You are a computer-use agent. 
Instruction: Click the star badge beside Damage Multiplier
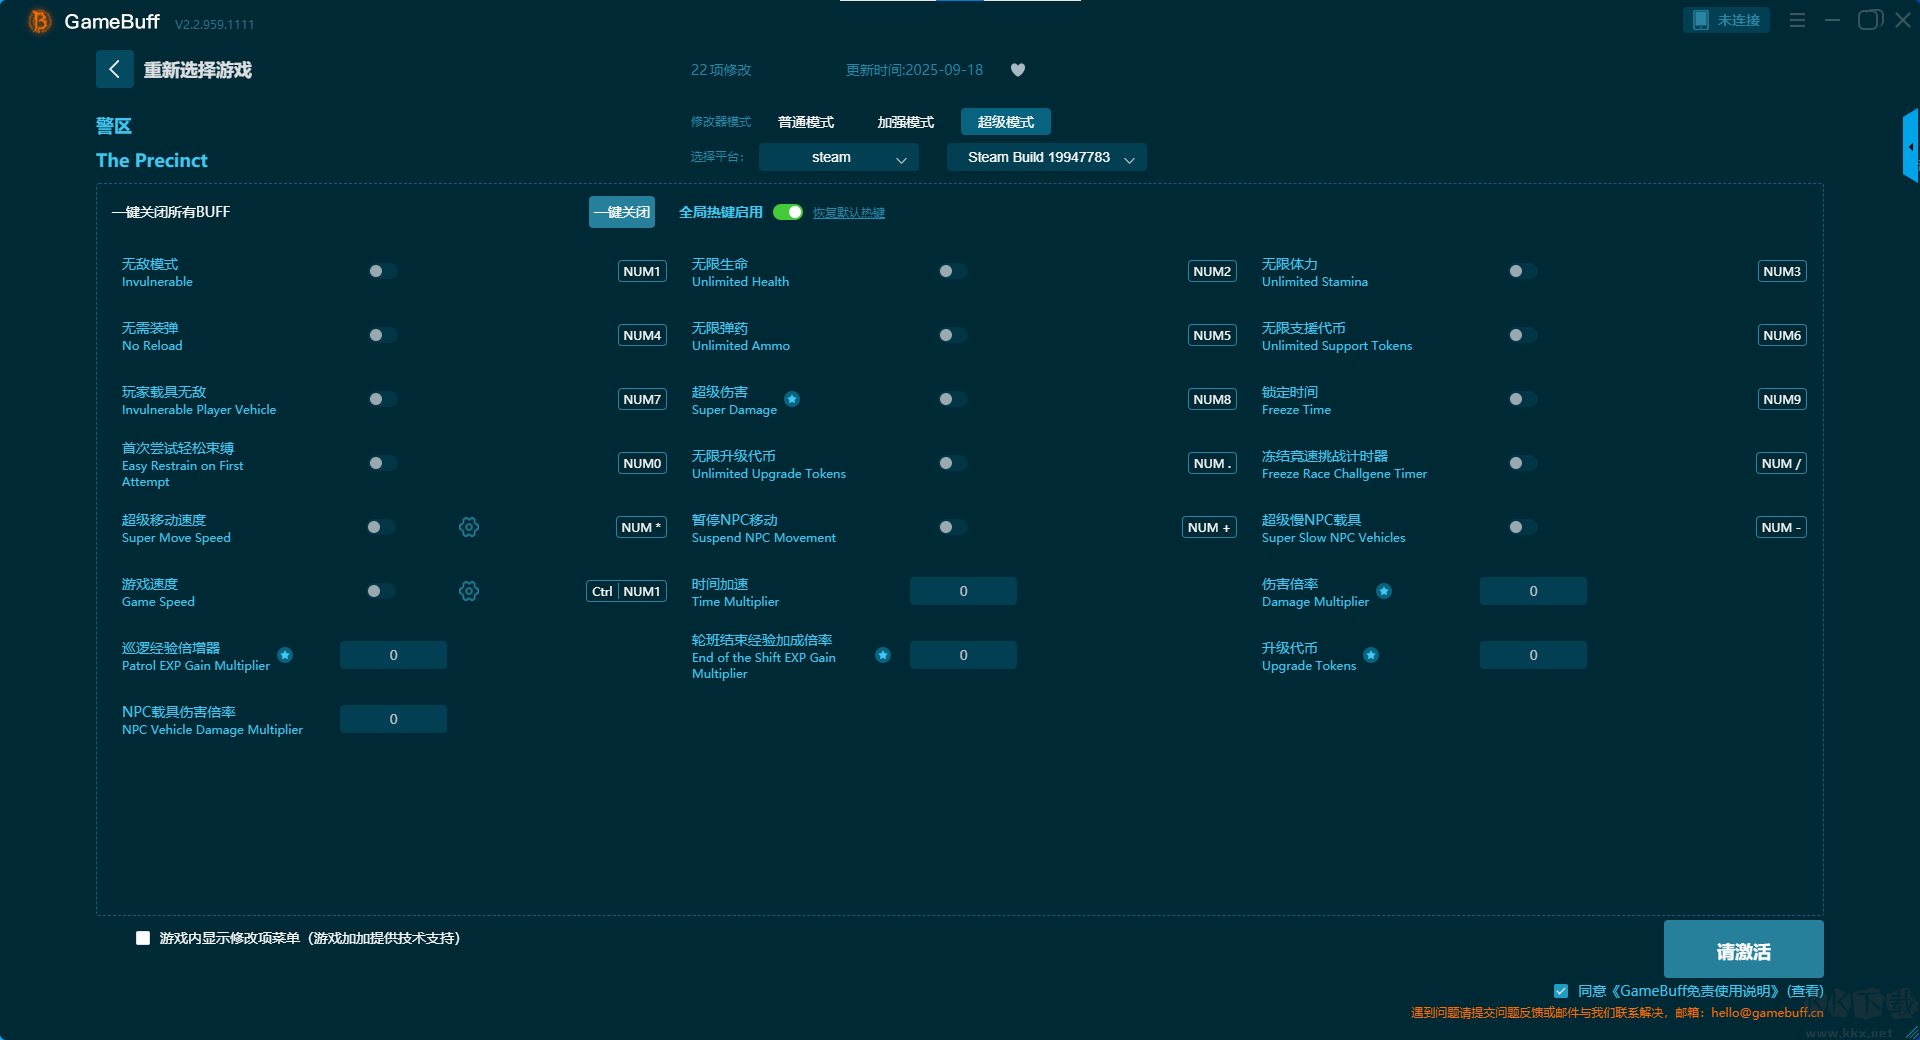(x=1384, y=591)
